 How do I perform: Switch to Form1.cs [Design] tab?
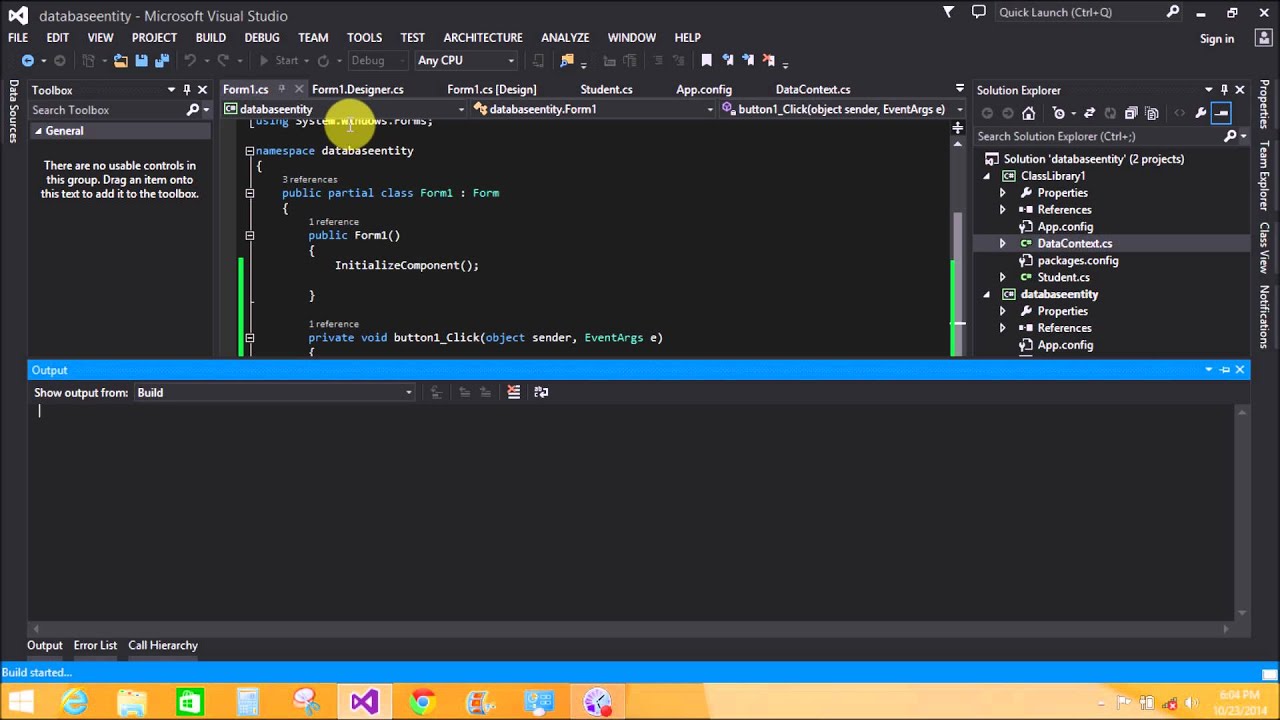(x=492, y=90)
